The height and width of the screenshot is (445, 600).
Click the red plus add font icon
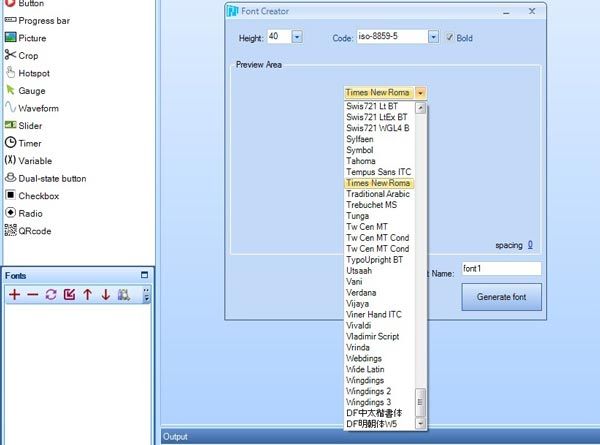point(14,295)
